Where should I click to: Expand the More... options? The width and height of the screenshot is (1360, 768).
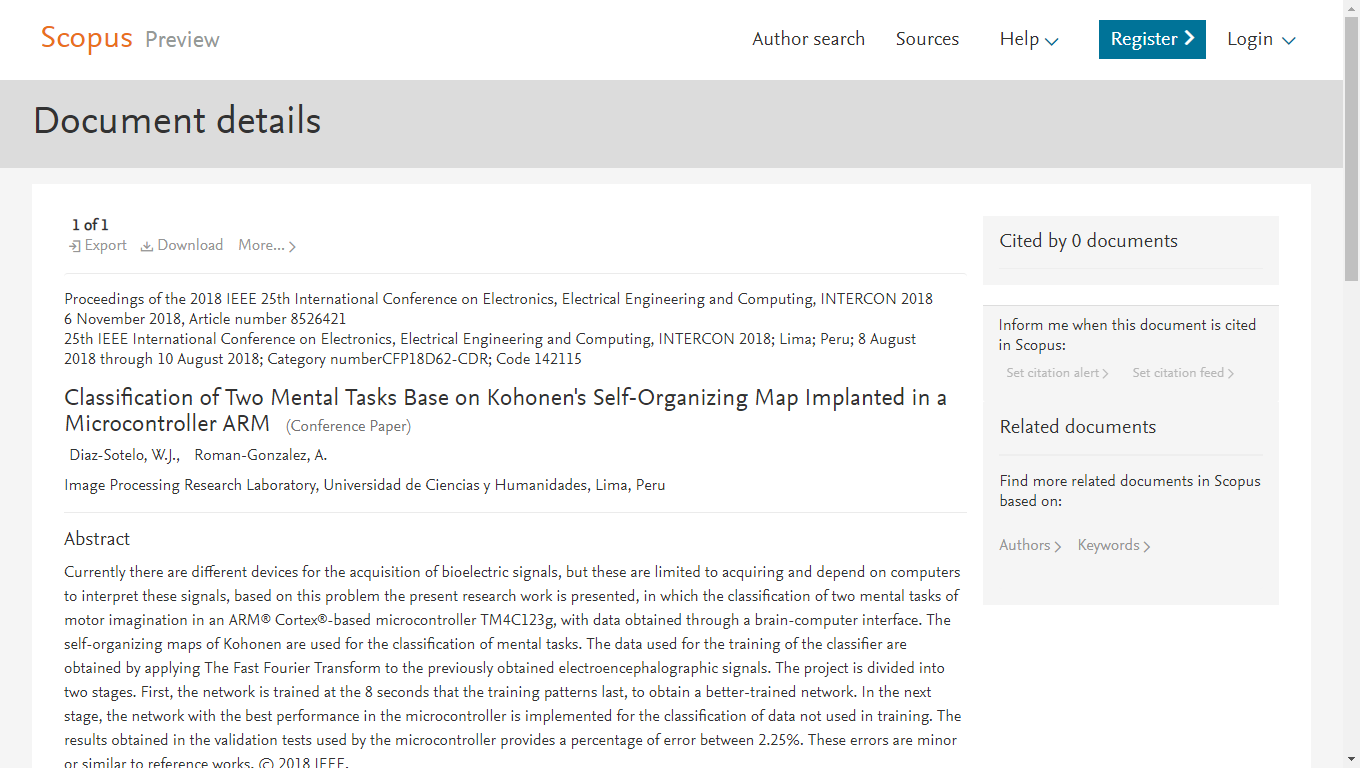[267, 246]
